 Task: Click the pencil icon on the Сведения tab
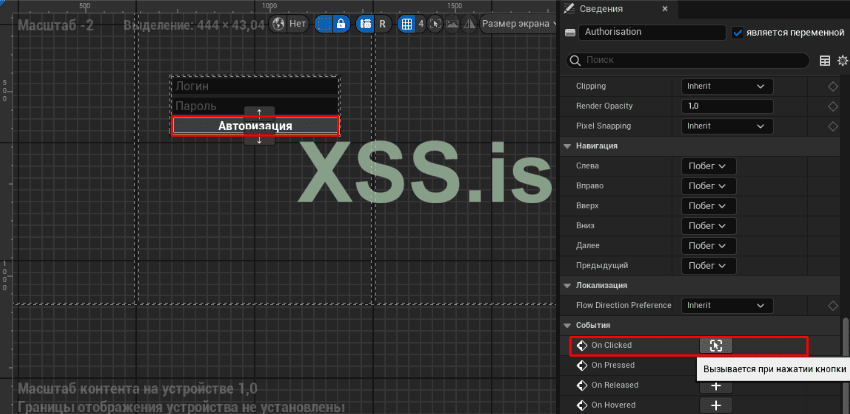(x=569, y=8)
